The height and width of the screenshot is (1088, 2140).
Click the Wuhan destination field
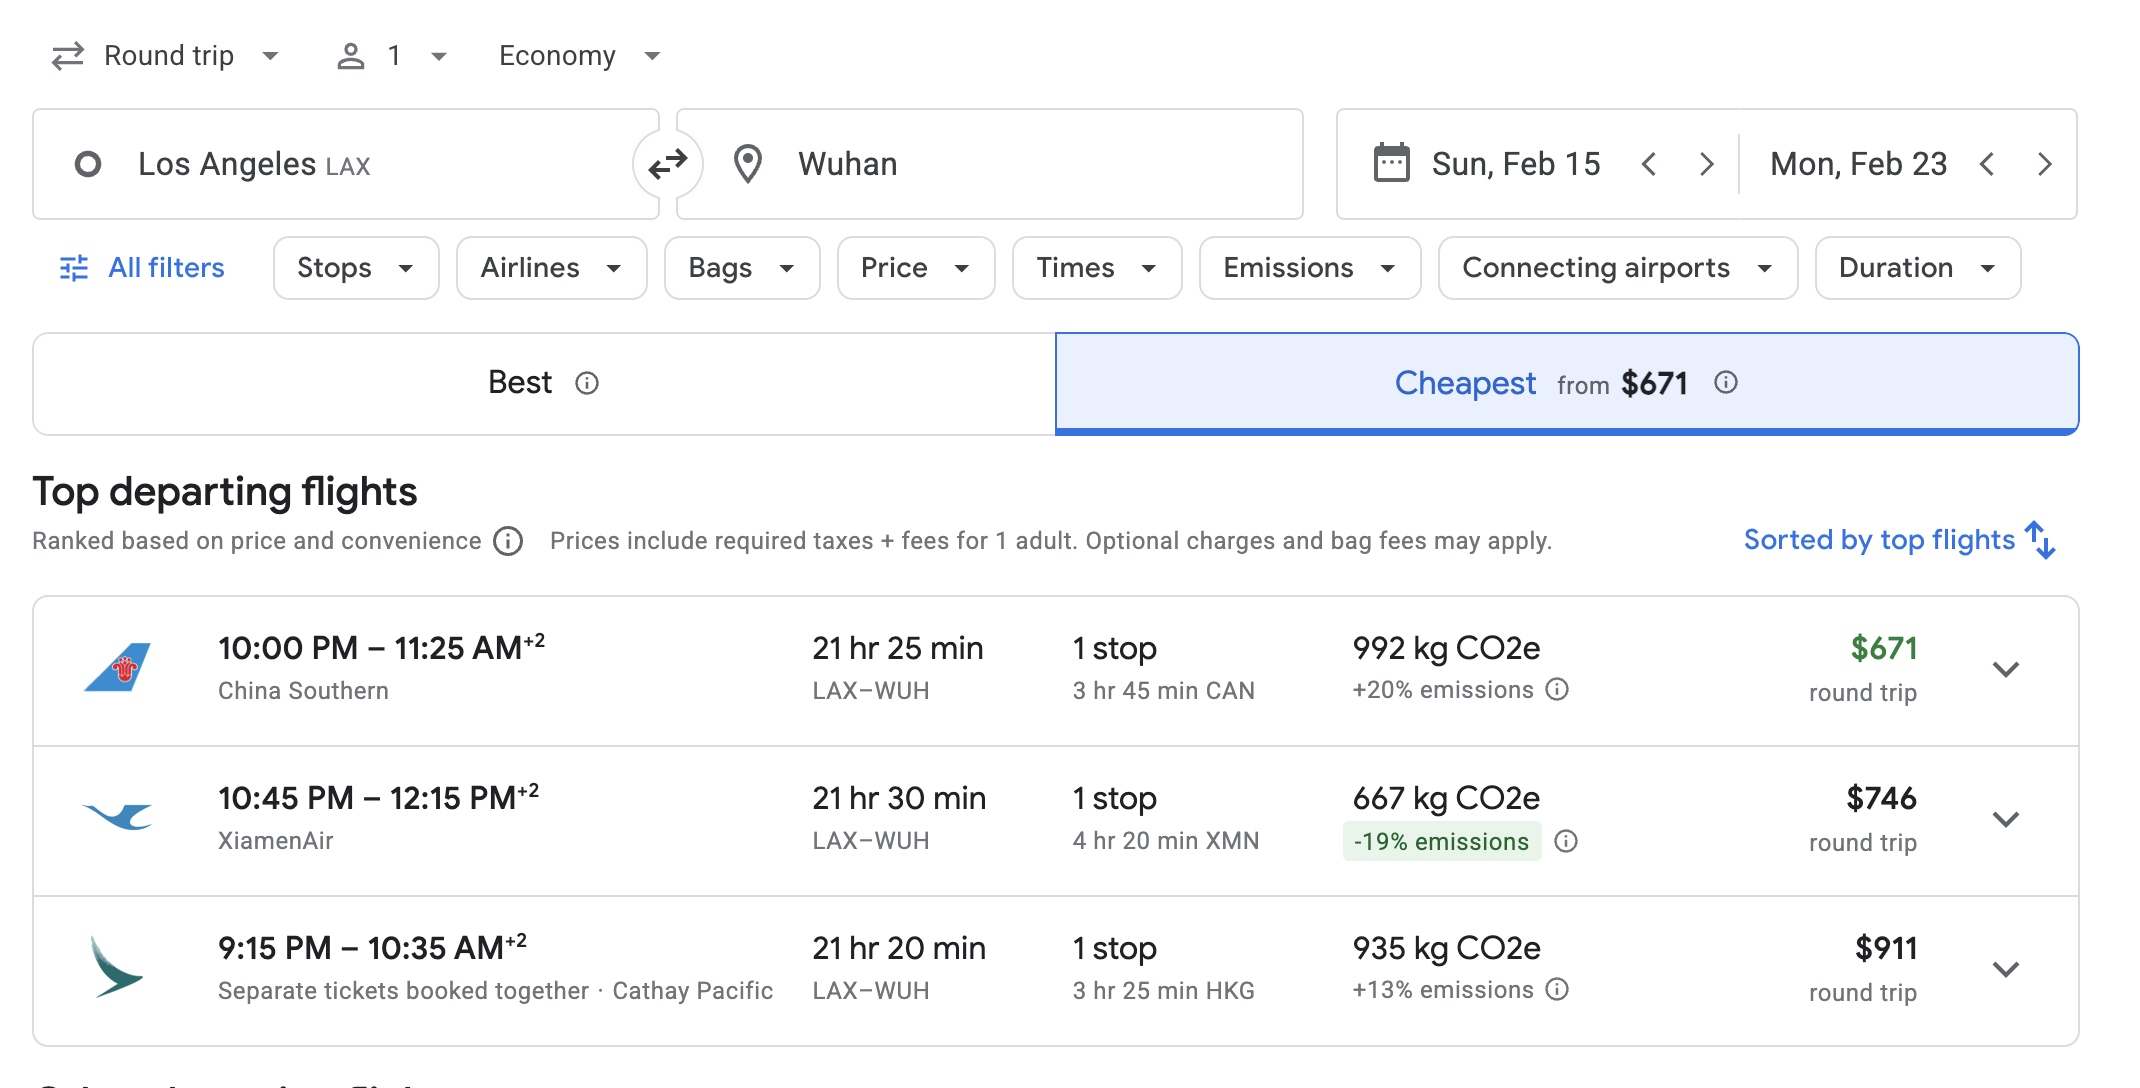pos(990,164)
